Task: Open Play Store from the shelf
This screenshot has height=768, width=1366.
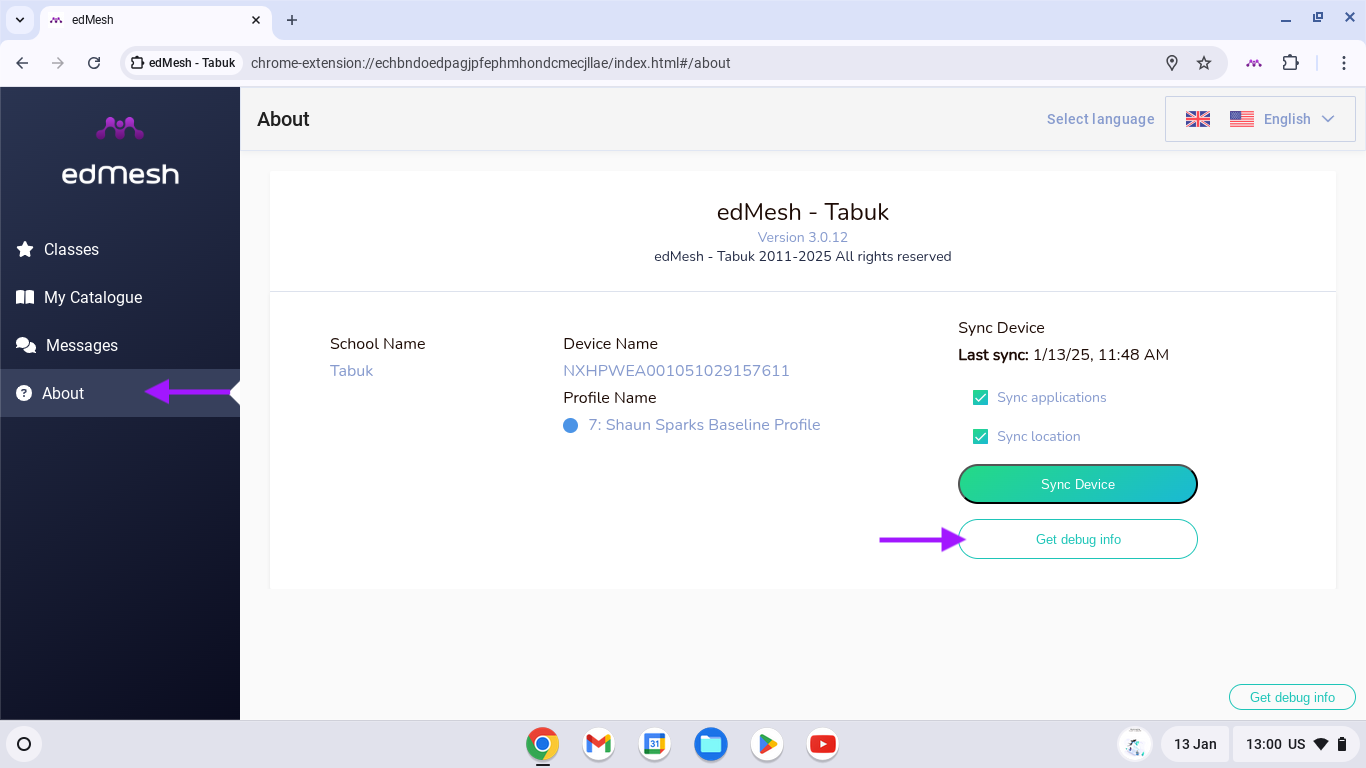Action: pos(767,744)
